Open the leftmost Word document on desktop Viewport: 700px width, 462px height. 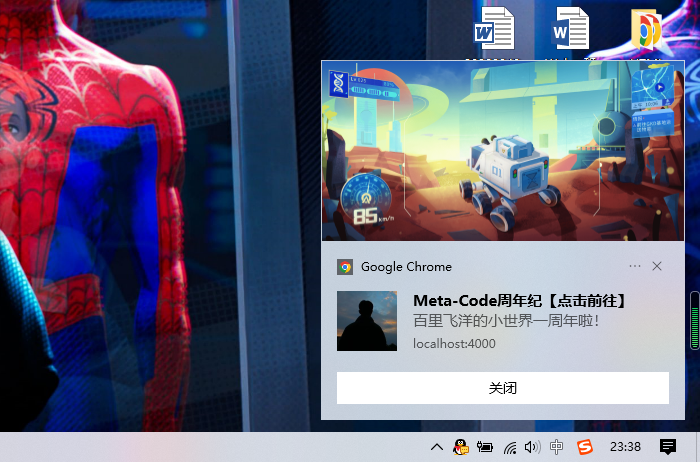pos(495,28)
